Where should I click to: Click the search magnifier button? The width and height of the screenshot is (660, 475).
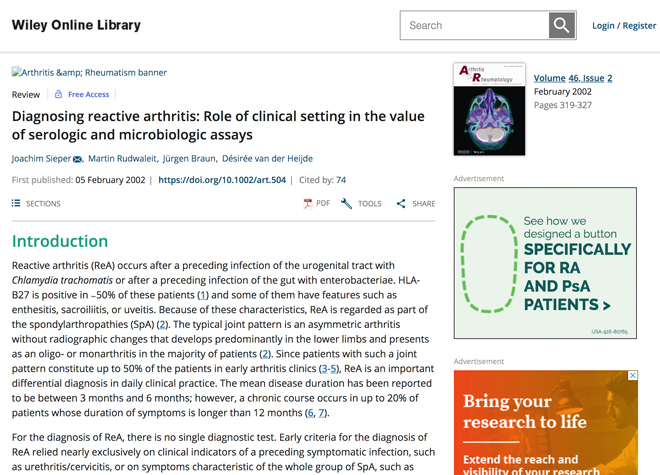click(x=562, y=25)
